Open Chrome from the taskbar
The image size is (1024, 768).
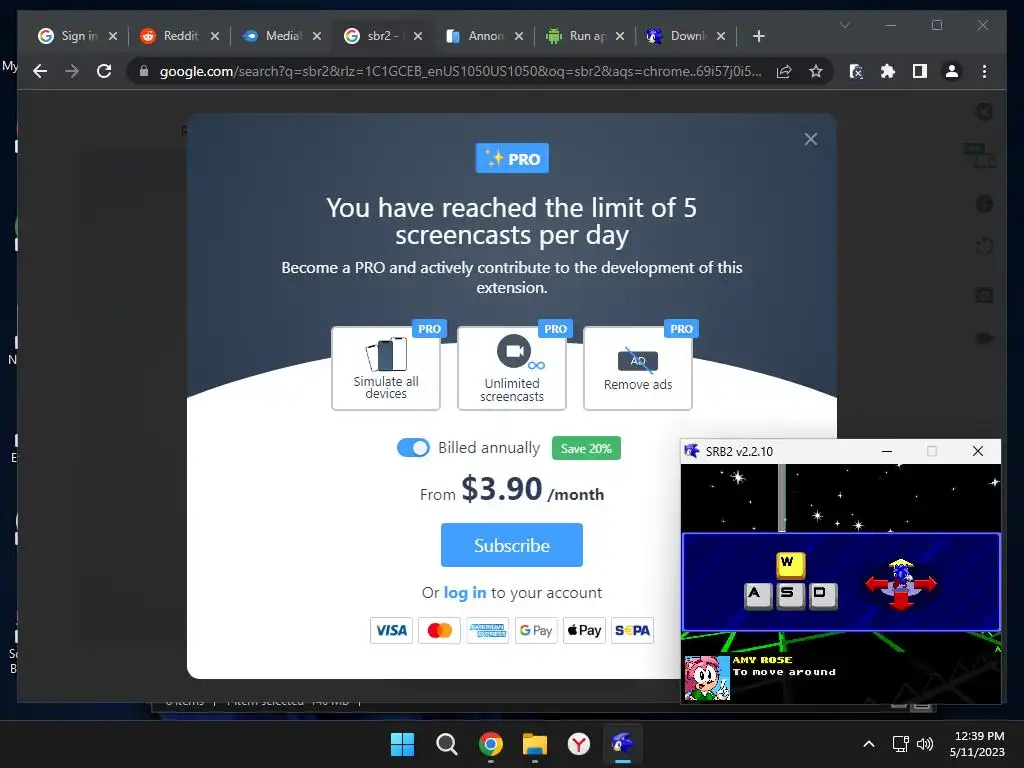pyautogui.click(x=490, y=744)
